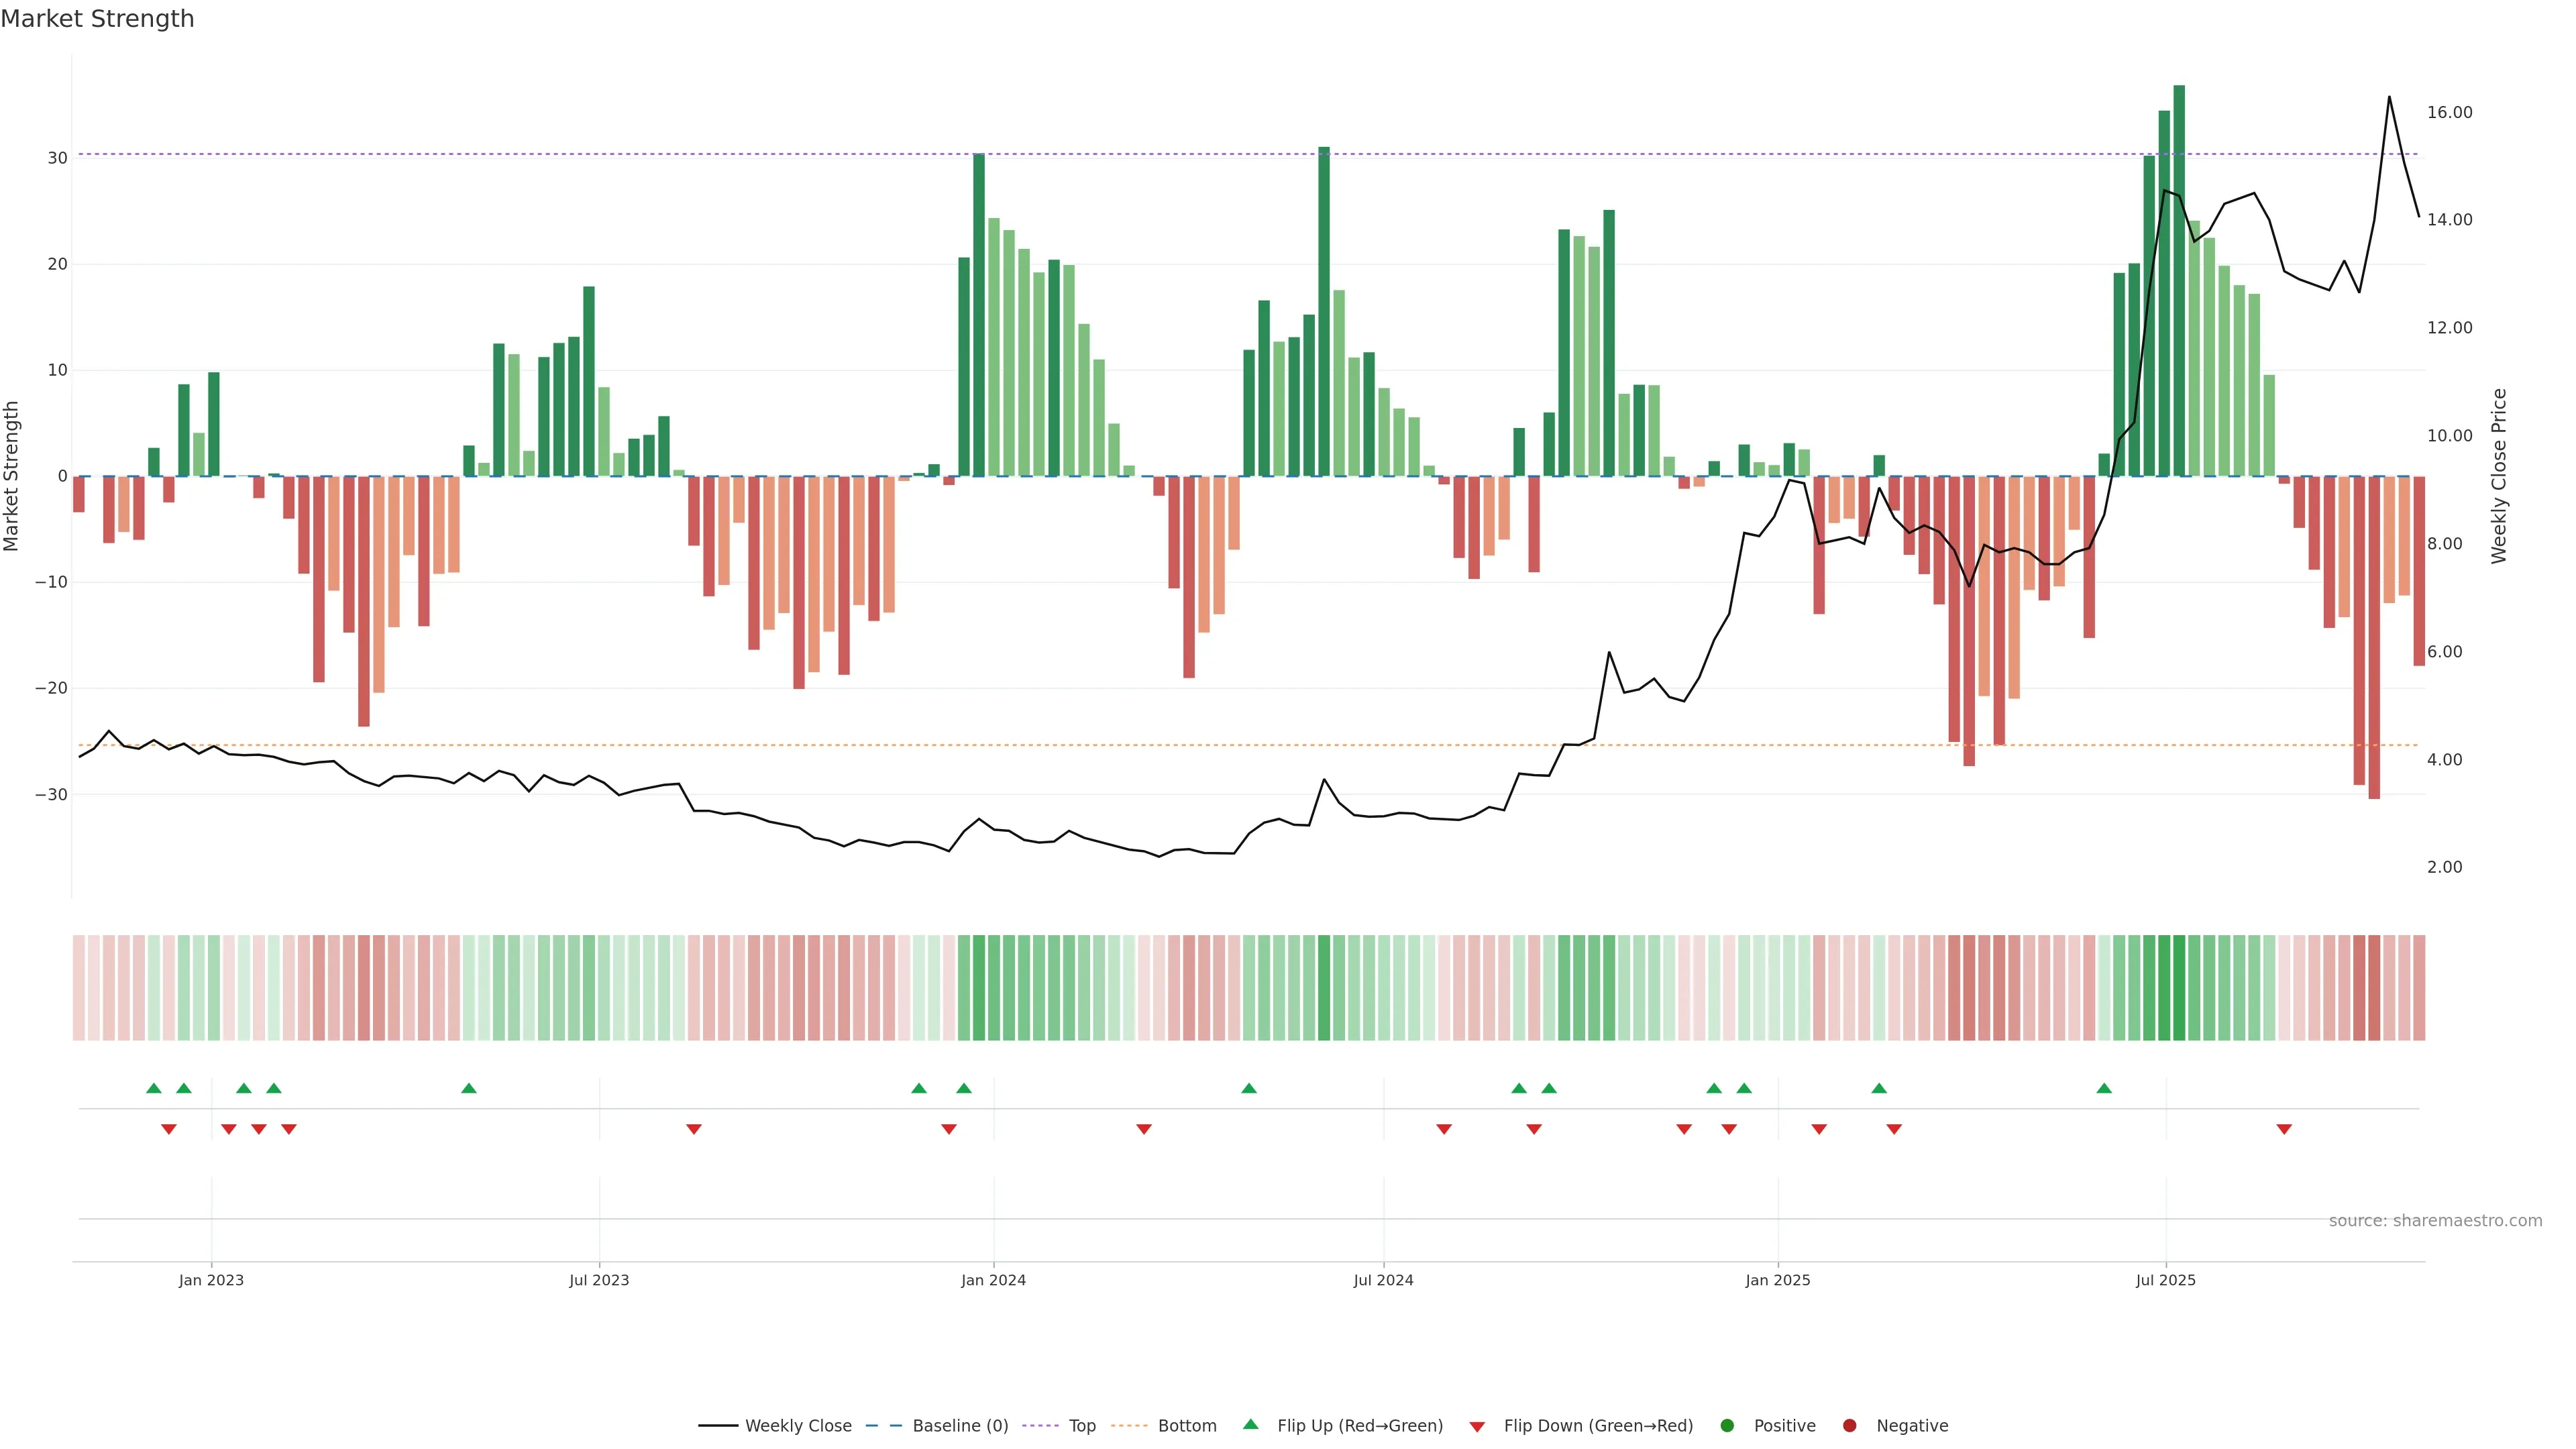
Task: Click the Weekly Close Price axis title
Action: pos(2499,476)
